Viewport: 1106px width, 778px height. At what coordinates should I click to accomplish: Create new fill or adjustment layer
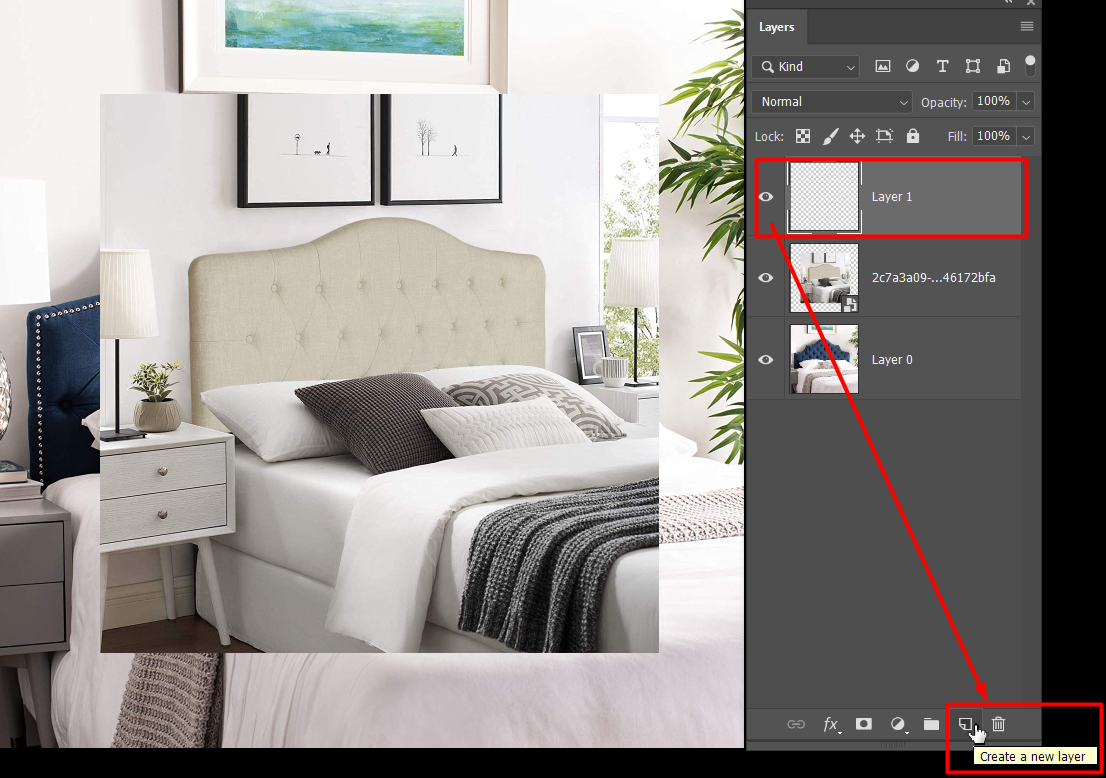coord(898,724)
